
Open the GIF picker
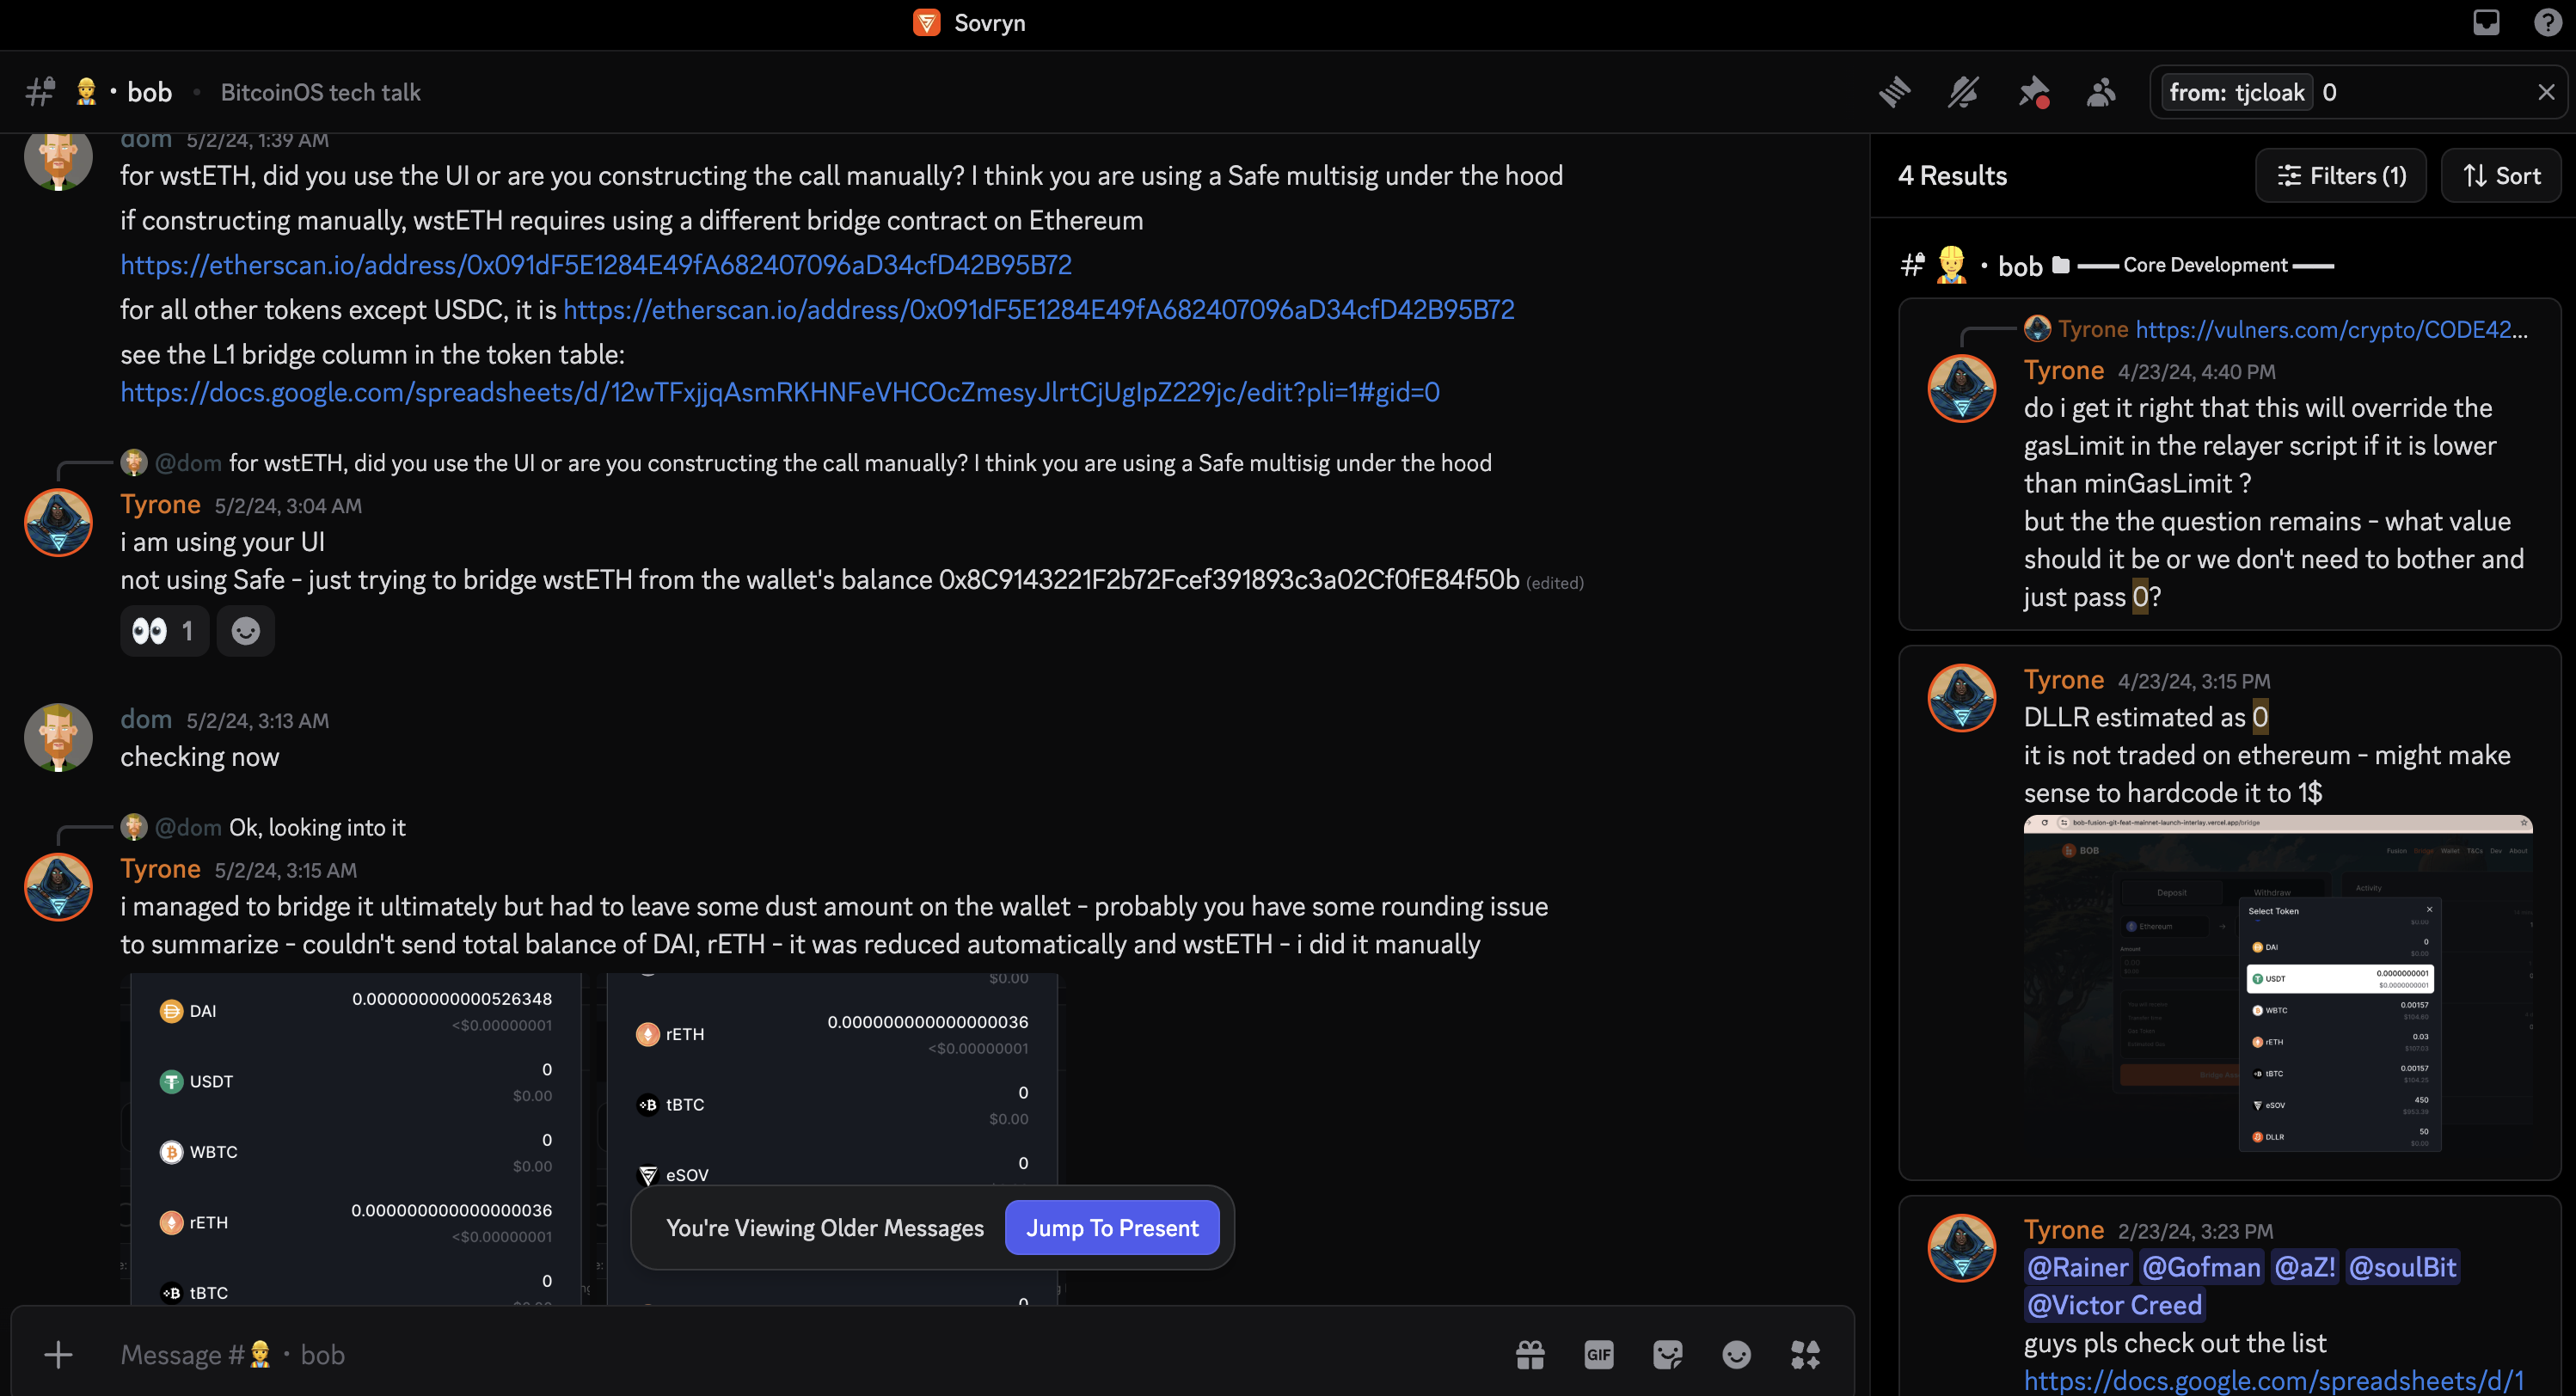click(x=1598, y=1355)
